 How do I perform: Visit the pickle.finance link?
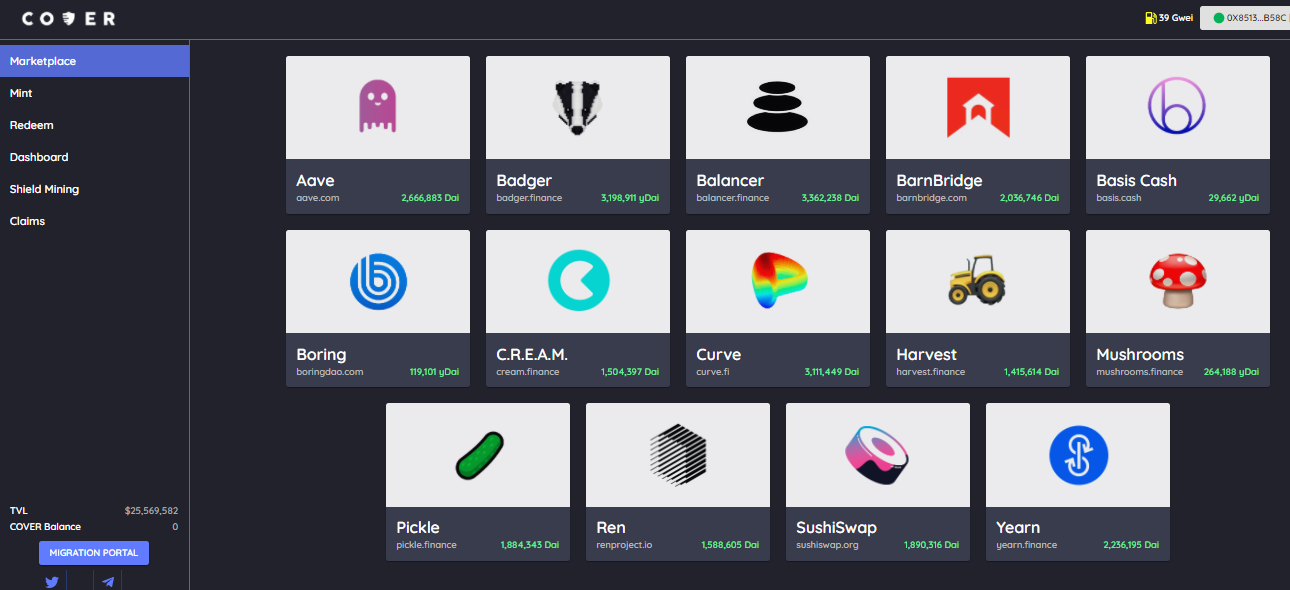click(x=426, y=545)
